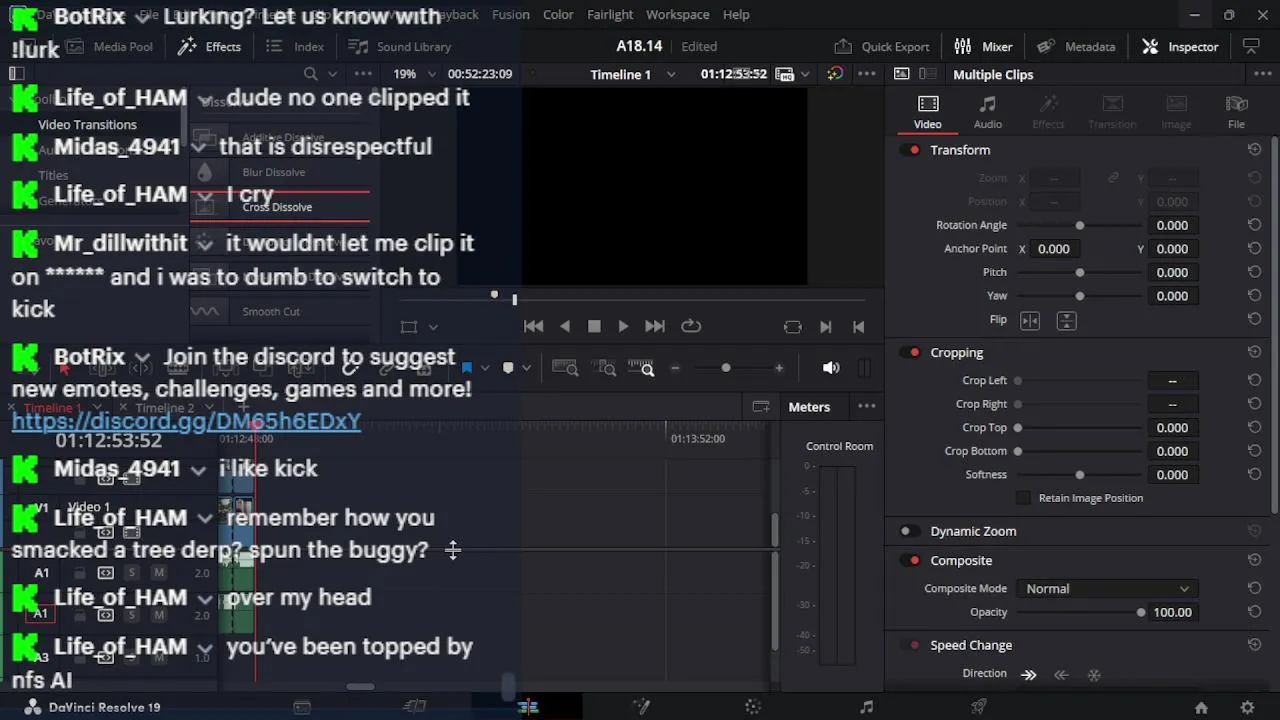
Task: Open the Fusion page from bottom bar
Action: point(641,707)
